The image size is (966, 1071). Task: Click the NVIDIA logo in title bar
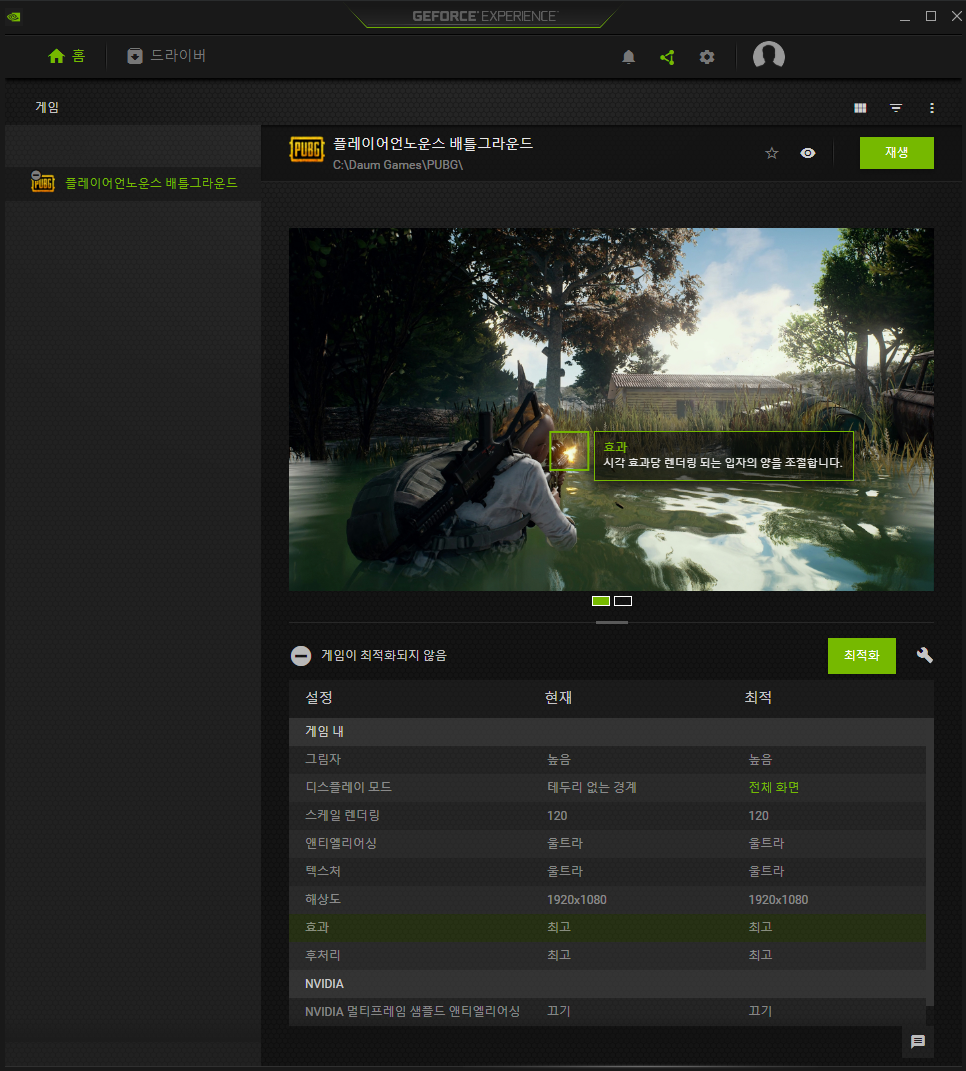[14, 16]
